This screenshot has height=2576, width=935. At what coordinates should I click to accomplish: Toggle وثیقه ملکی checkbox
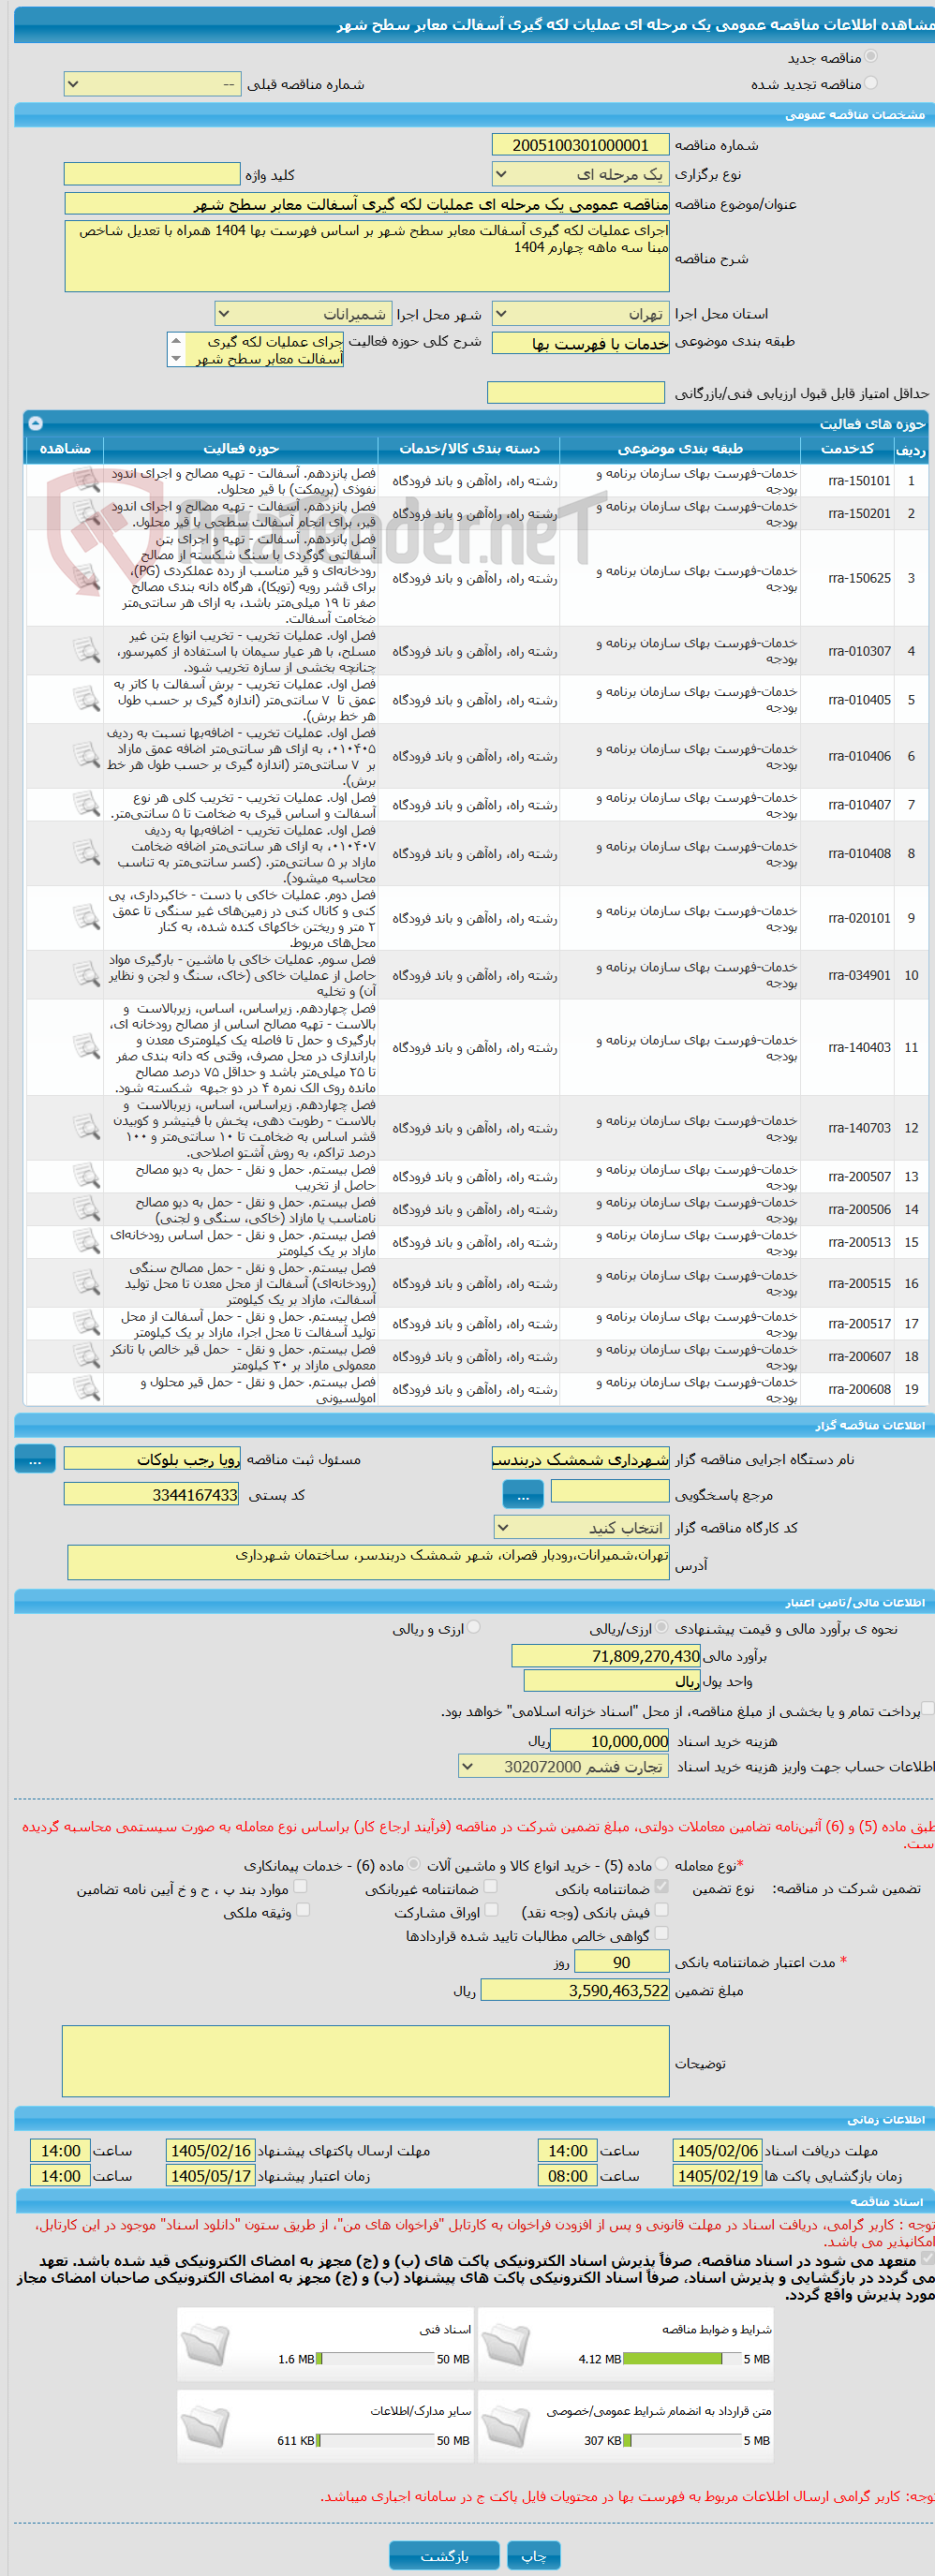(x=303, y=1911)
